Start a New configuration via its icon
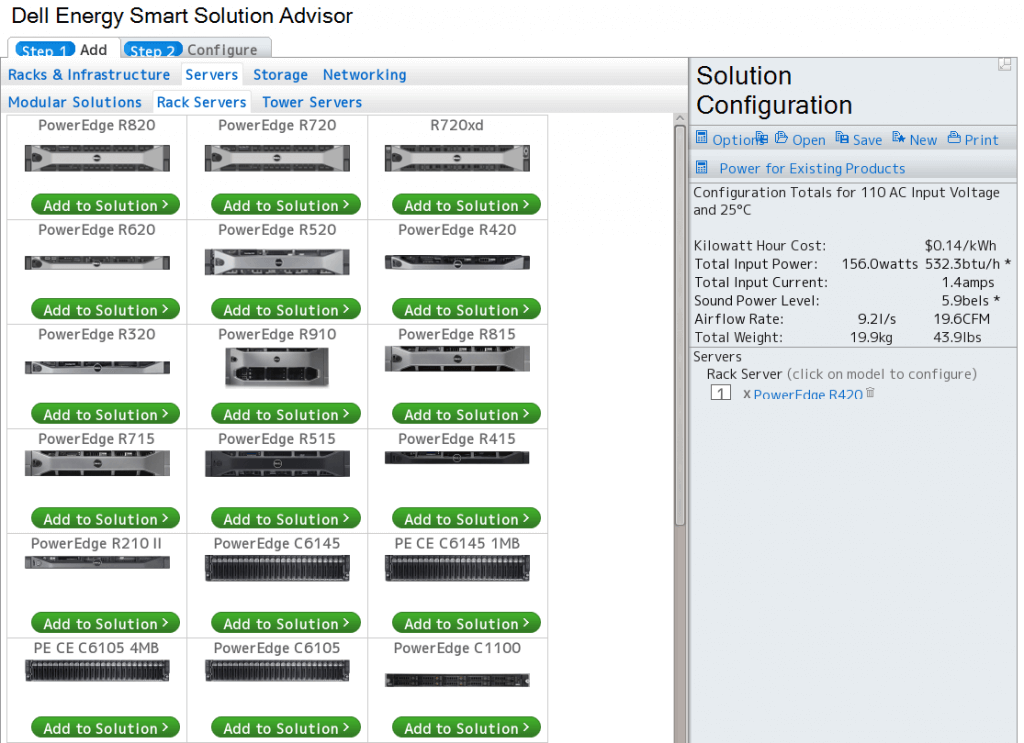The height and width of the screenshot is (743, 1024). tap(899, 138)
